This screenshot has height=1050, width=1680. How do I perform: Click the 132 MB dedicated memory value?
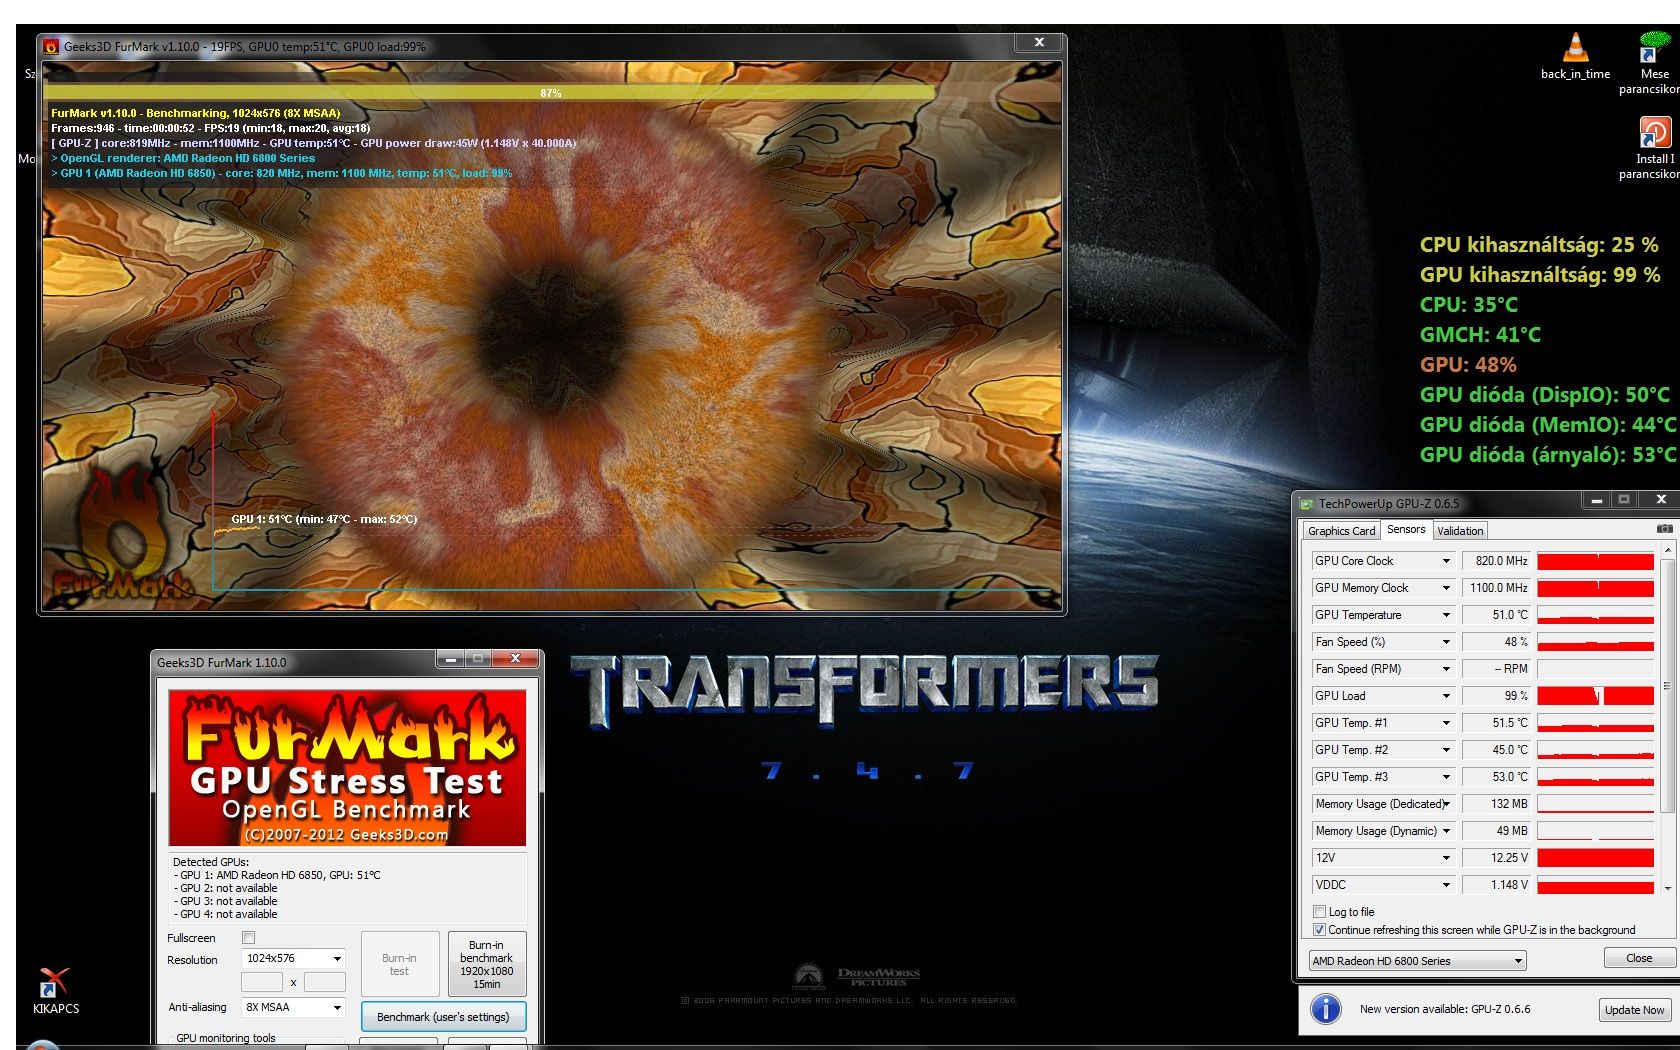click(1497, 804)
